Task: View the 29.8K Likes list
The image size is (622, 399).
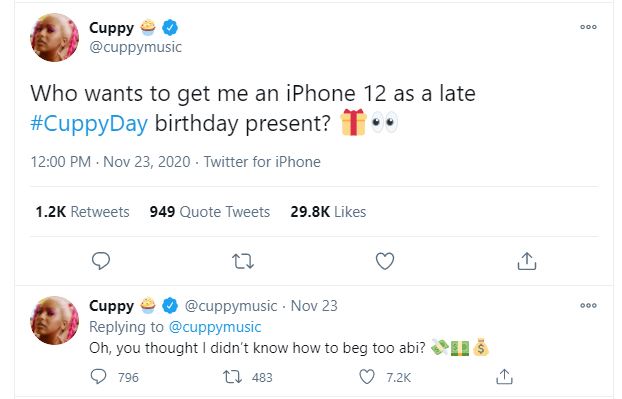Action: point(328,212)
